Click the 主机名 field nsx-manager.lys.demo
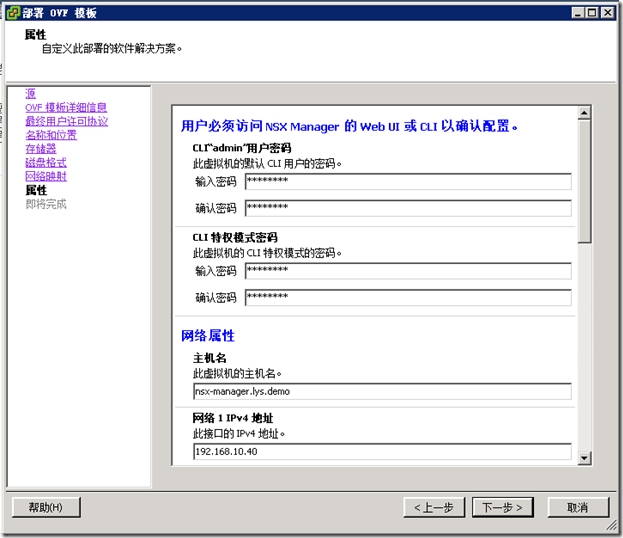The height and width of the screenshot is (538, 623). 382,391
